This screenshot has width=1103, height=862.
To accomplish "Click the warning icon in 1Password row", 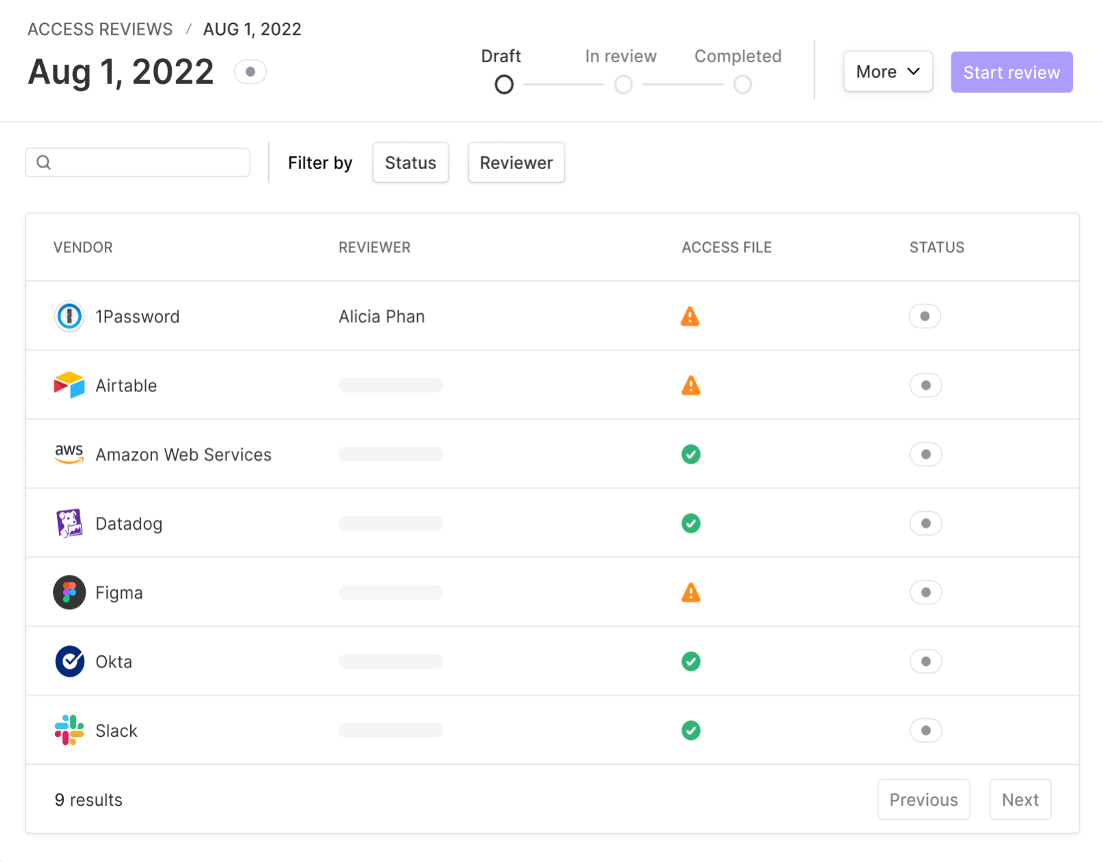I will (690, 317).
